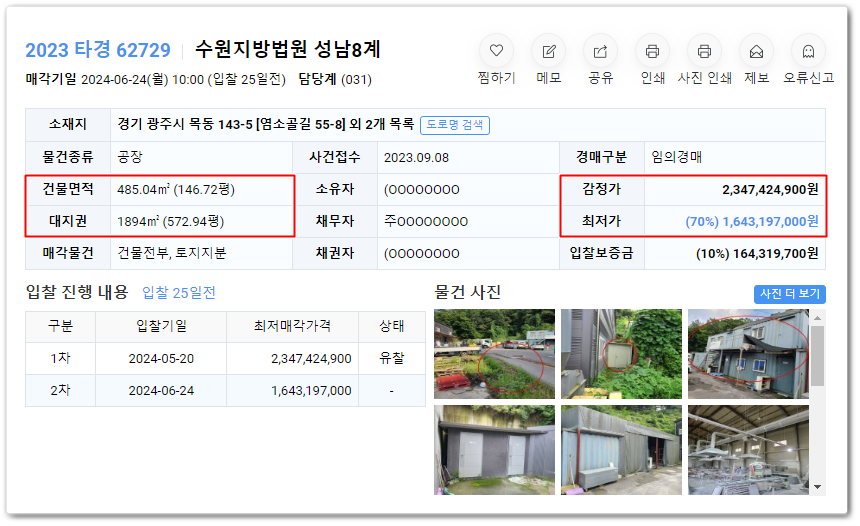Open case number 2023 타경 62729 link
Image resolution: width=860 pixels, height=526 pixels.
tap(98, 50)
